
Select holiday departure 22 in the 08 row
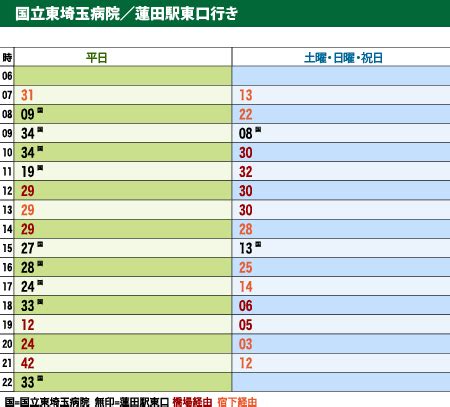coord(246,114)
